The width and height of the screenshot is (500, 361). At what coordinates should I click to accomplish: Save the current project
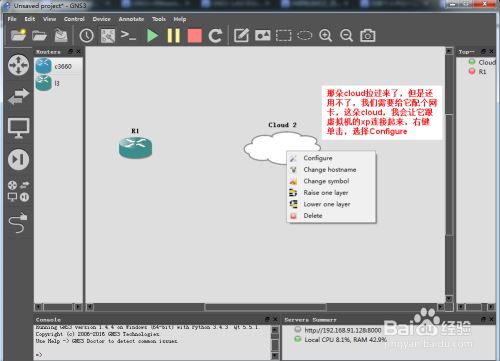click(61, 35)
